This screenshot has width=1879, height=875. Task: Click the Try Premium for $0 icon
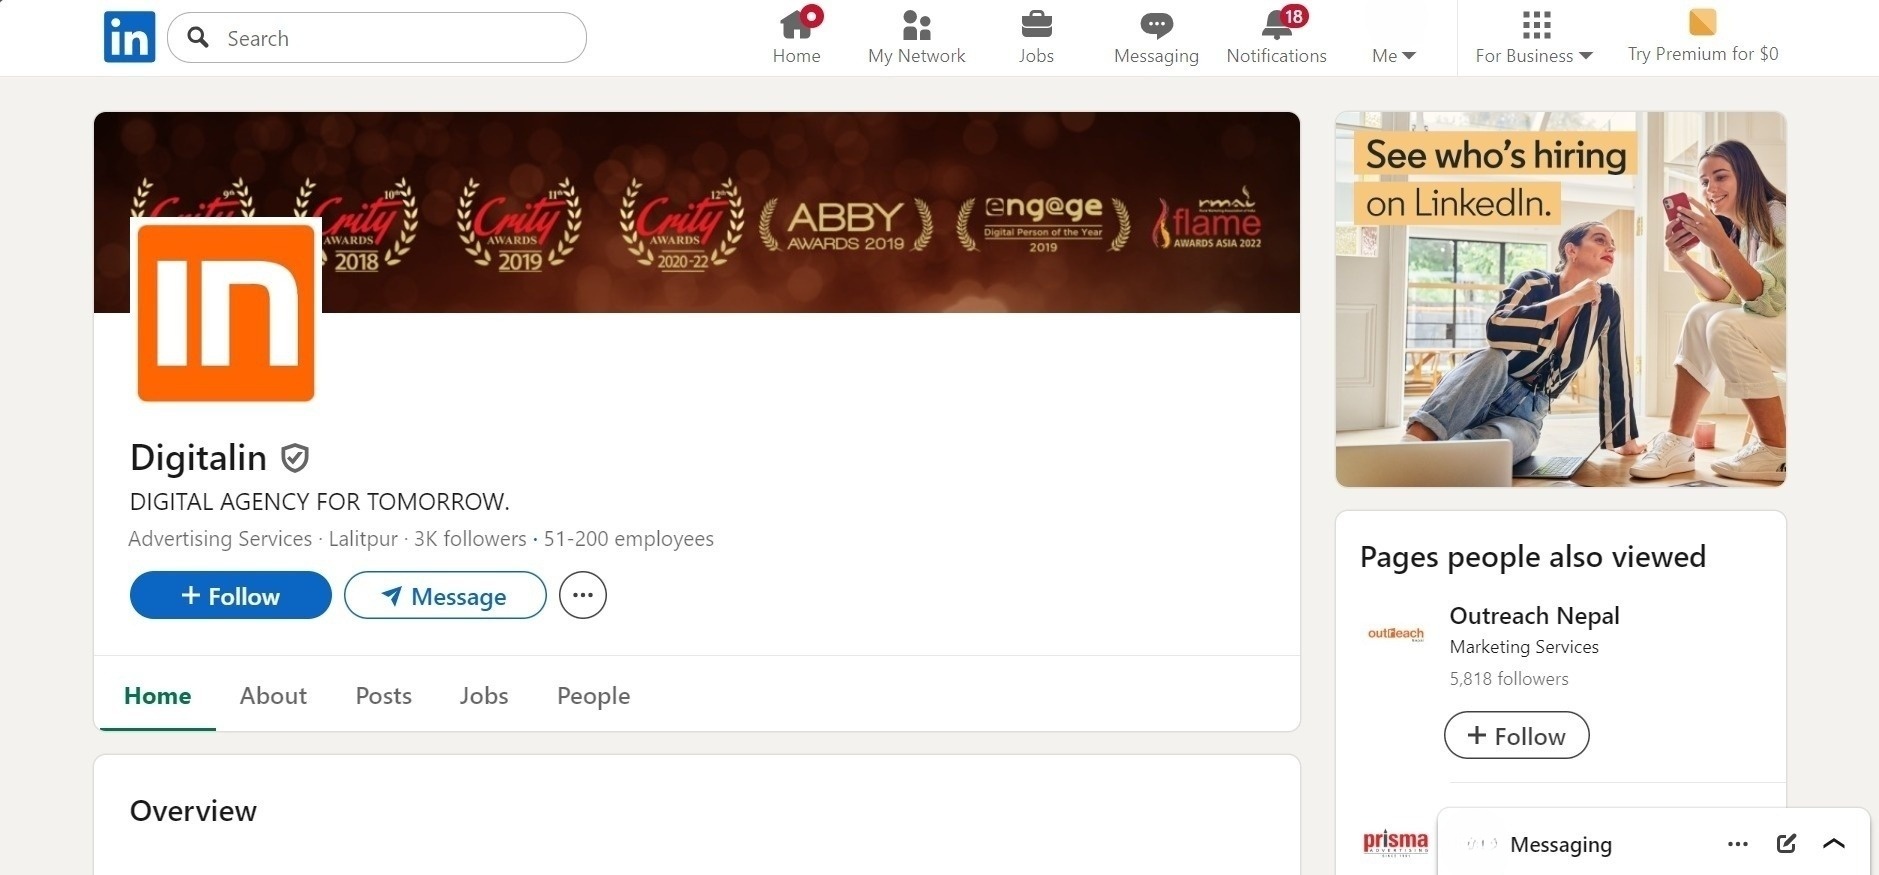[x=1702, y=22]
